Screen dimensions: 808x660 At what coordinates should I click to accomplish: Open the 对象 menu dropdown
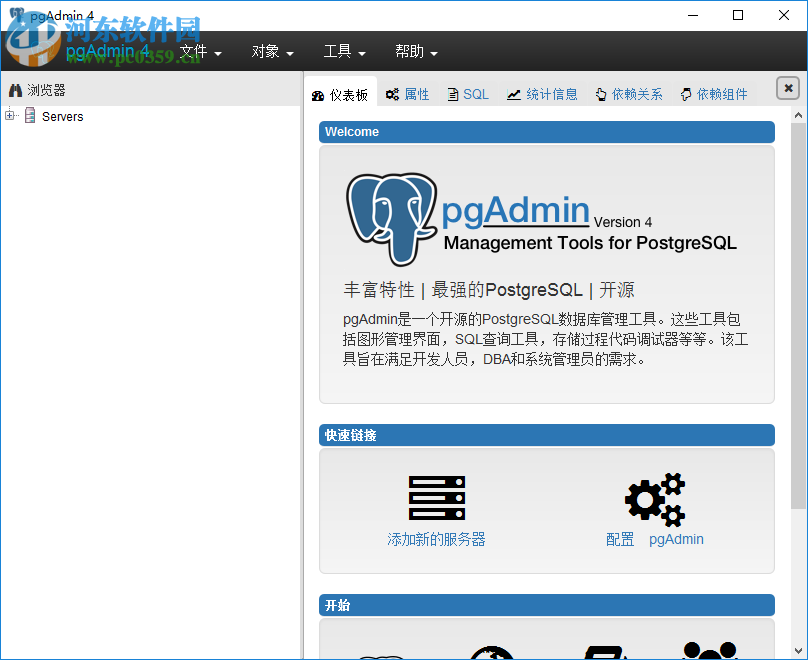(x=272, y=51)
